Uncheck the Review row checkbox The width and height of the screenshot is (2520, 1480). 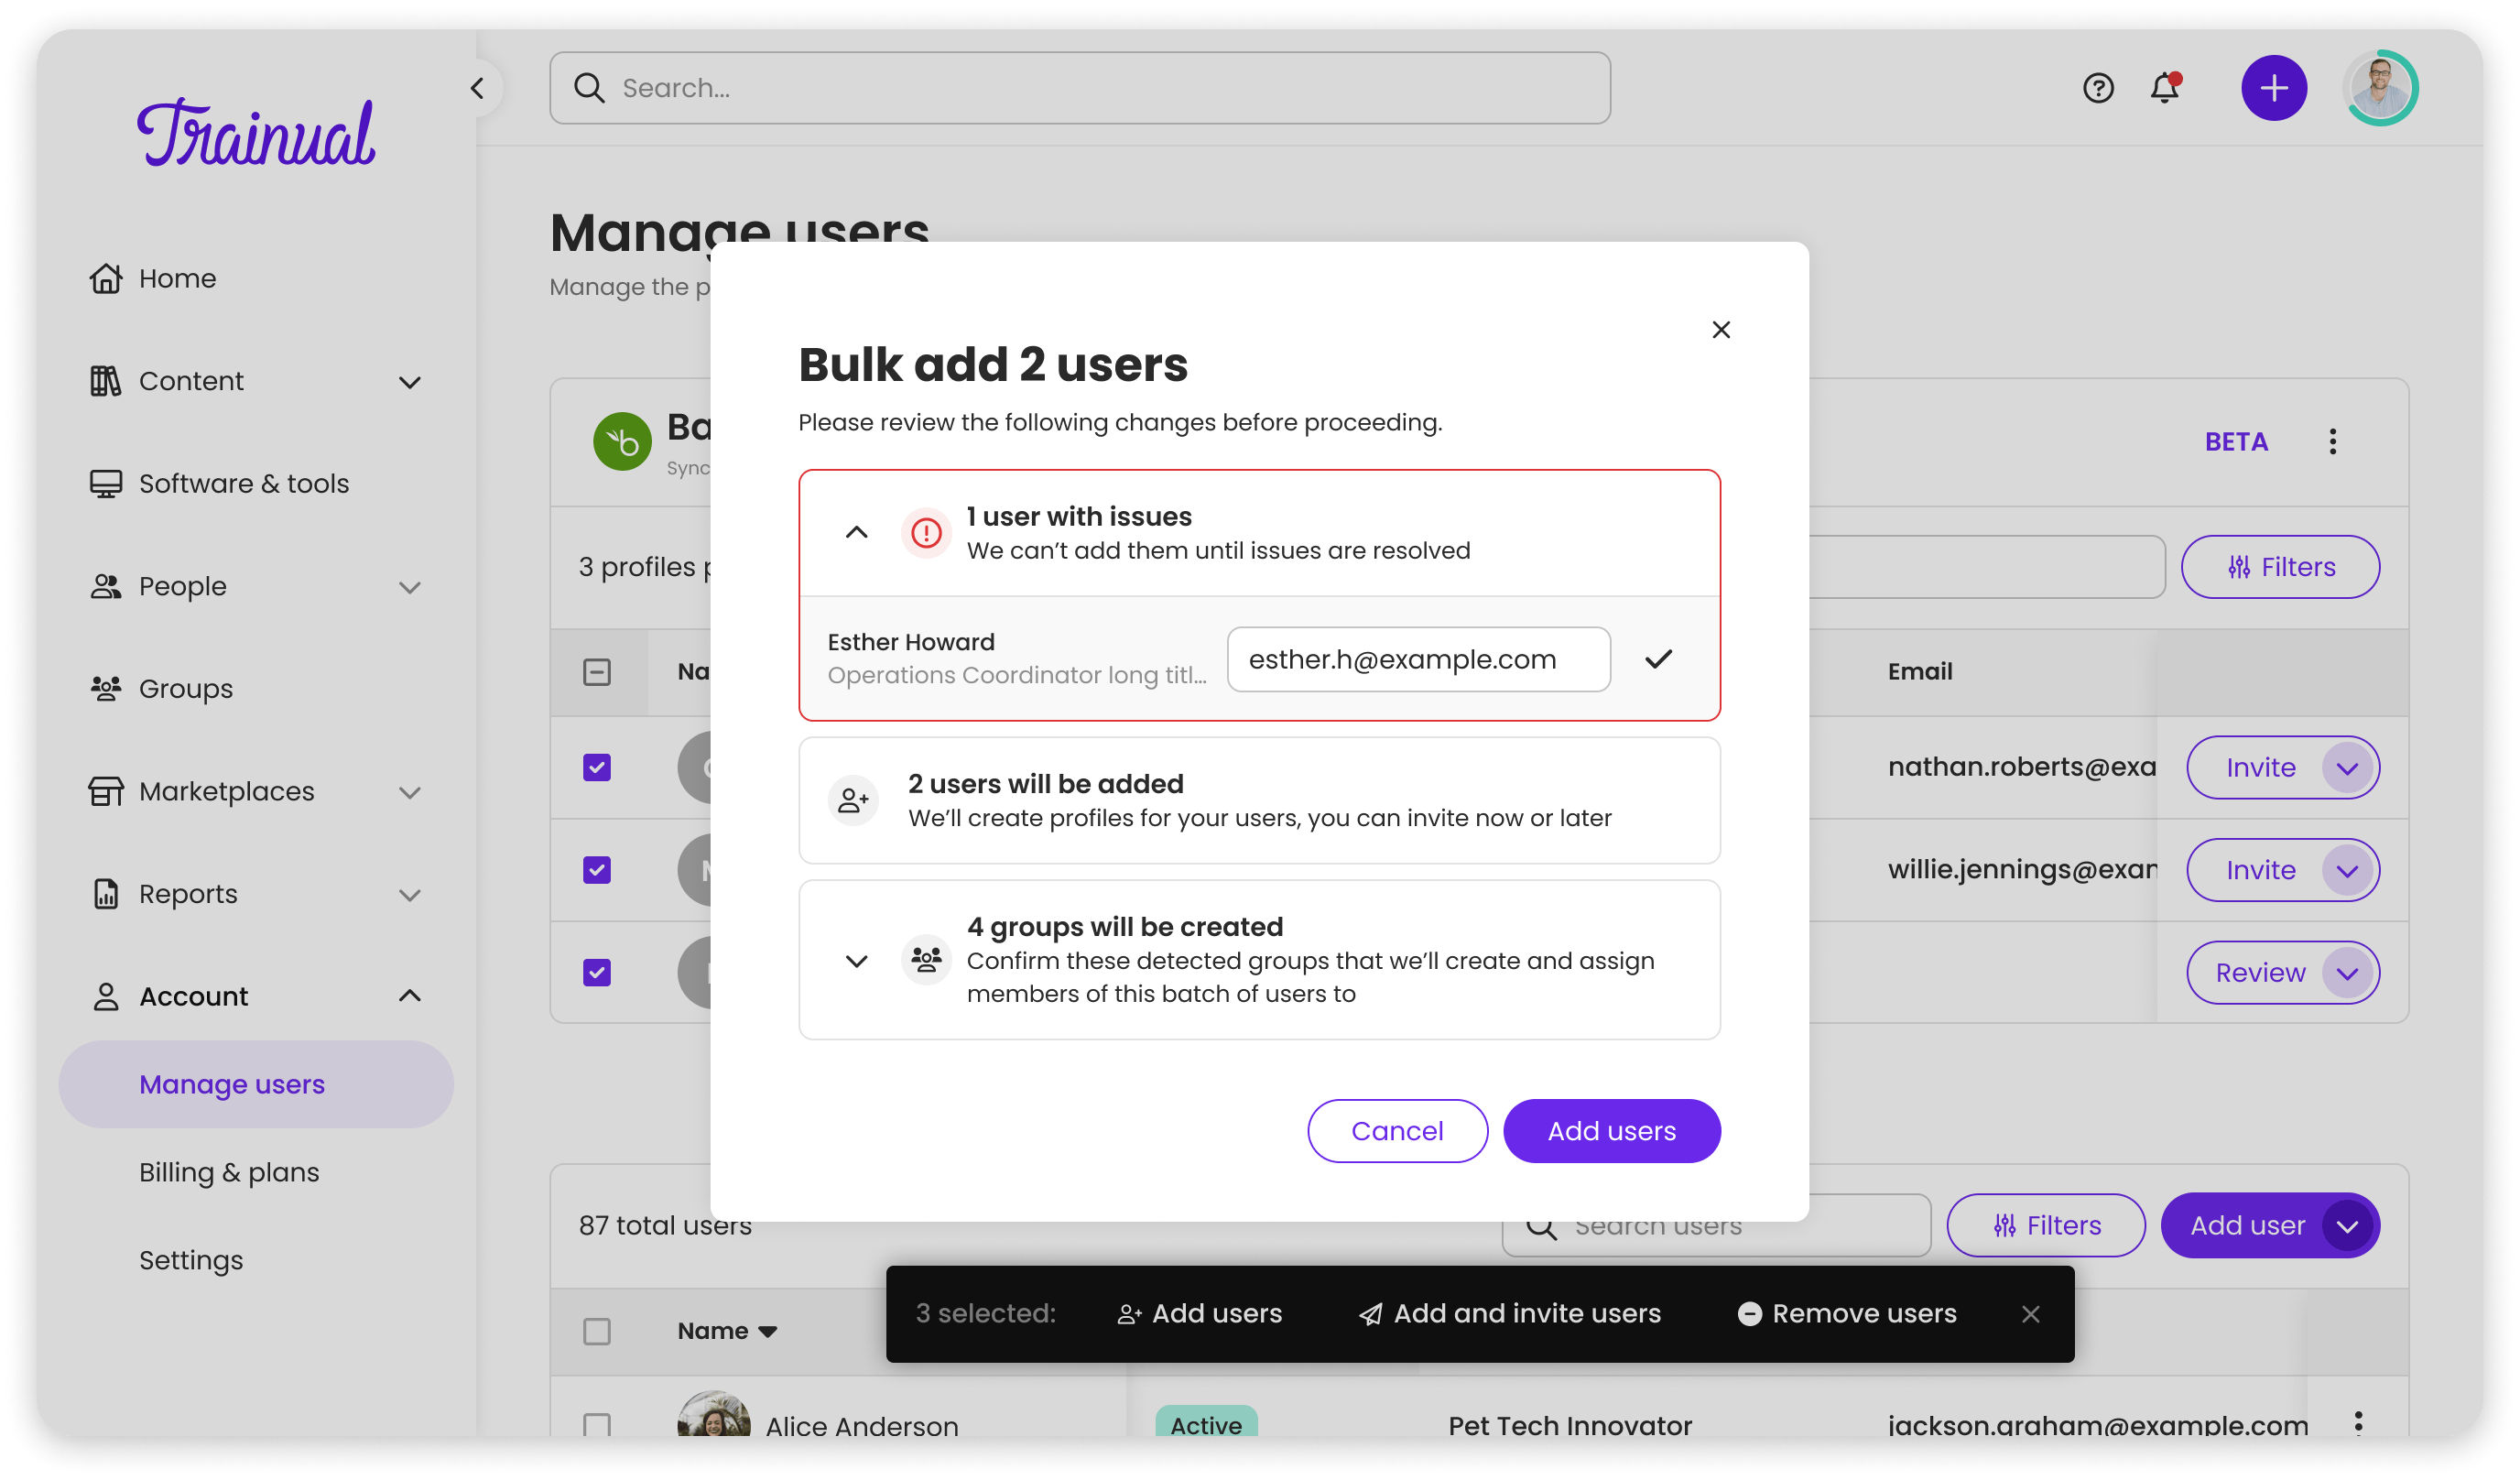pyautogui.click(x=597, y=973)
